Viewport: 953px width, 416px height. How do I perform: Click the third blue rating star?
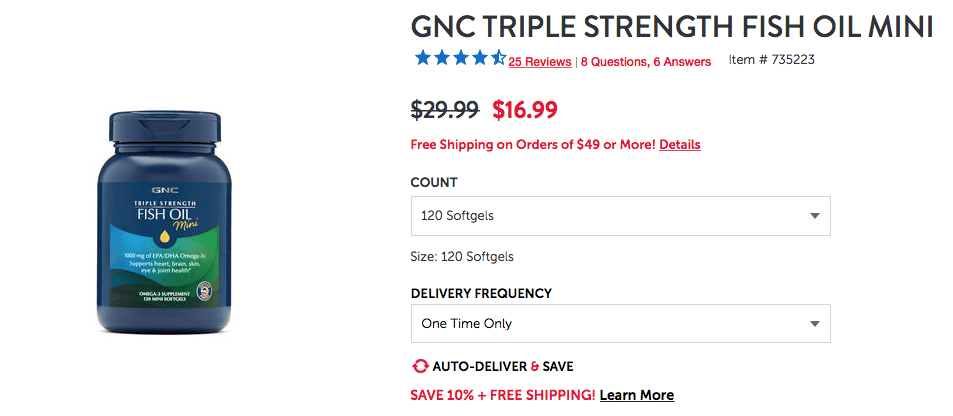pos(461,58)
